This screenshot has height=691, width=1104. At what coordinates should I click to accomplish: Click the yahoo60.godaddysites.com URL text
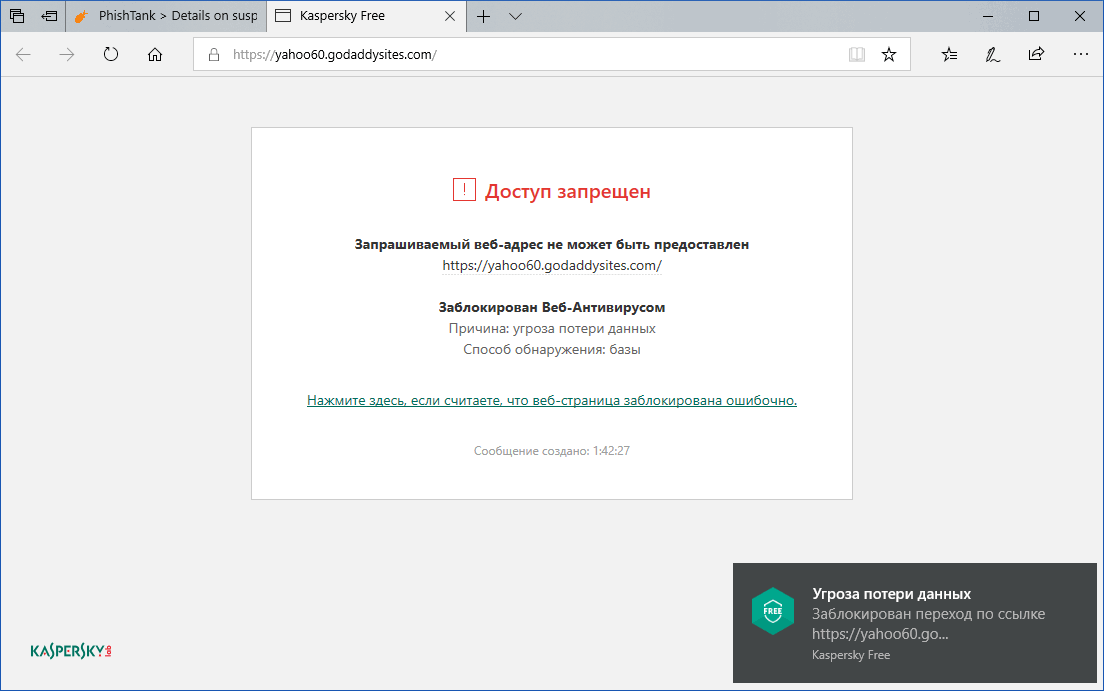pyautogui.click(x=551, y=265)
